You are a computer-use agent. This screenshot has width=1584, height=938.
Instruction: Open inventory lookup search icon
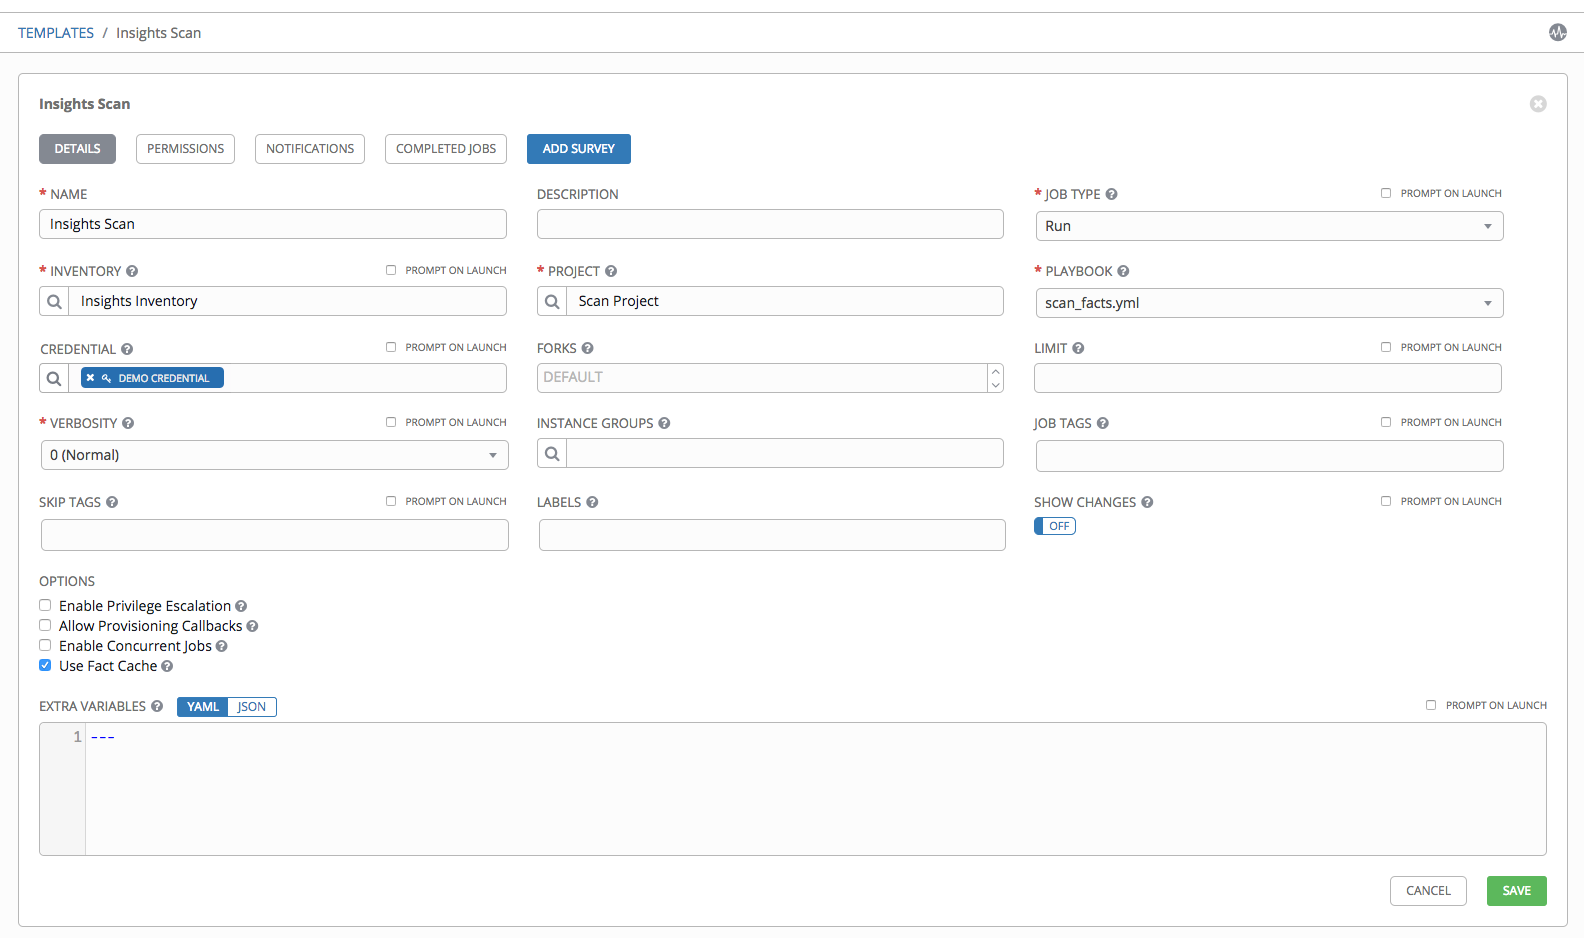(x=54, y=301)
